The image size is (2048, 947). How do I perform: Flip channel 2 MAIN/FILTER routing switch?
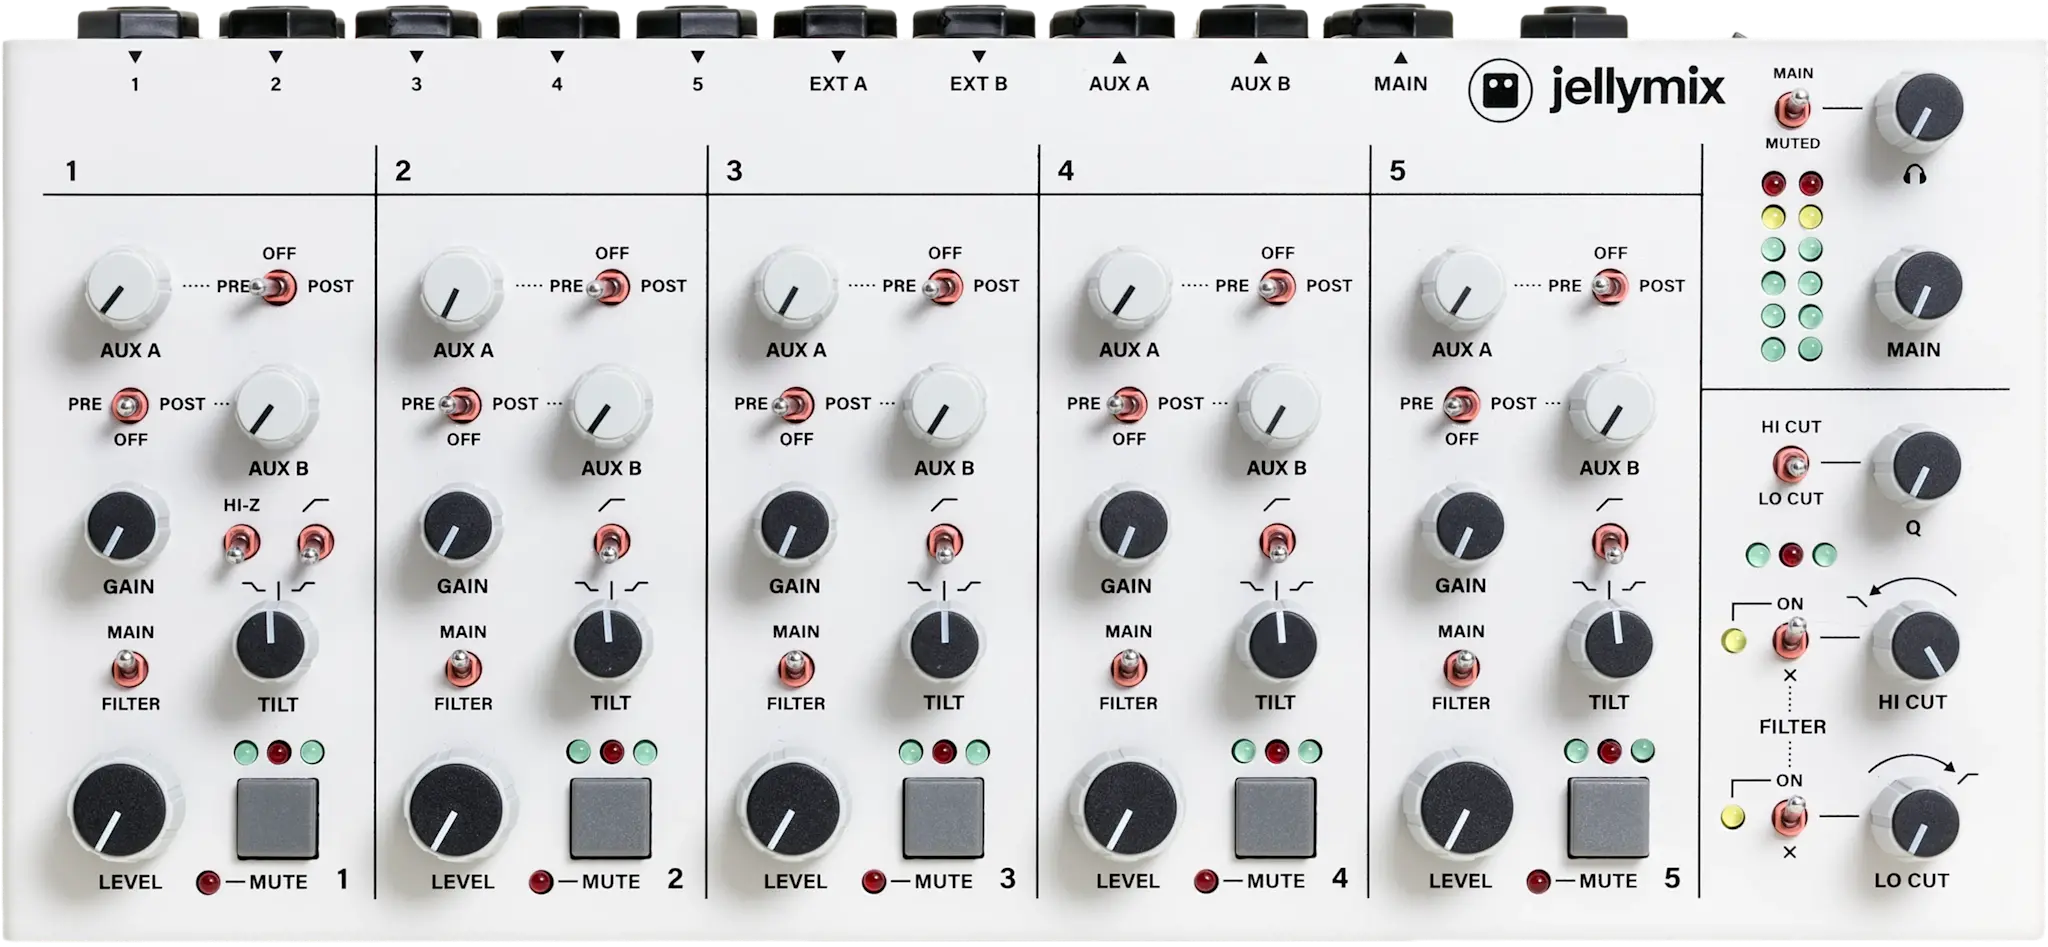click(462, 667)
